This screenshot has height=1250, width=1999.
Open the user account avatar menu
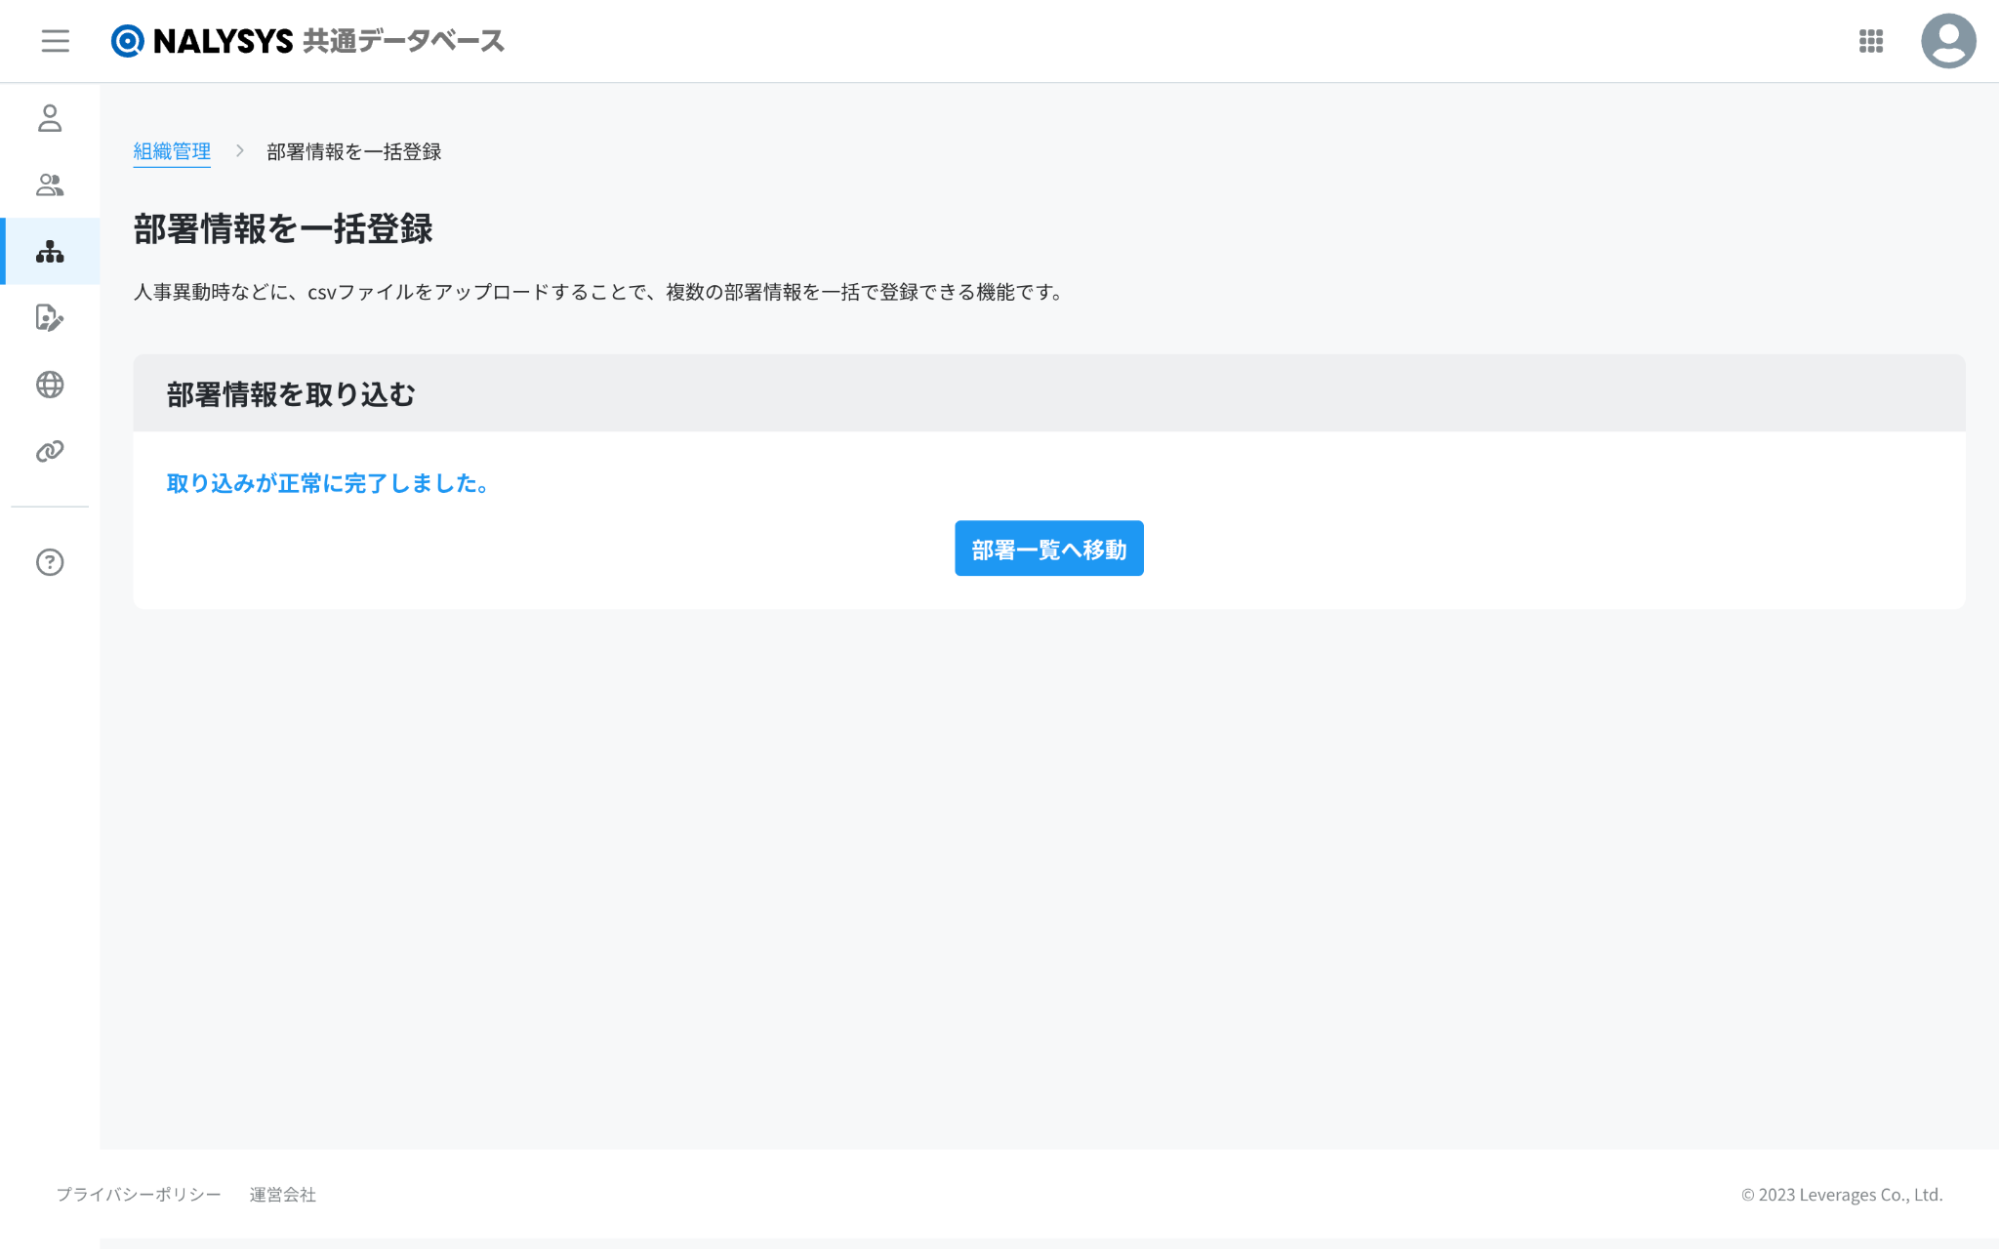point(1947,41)
